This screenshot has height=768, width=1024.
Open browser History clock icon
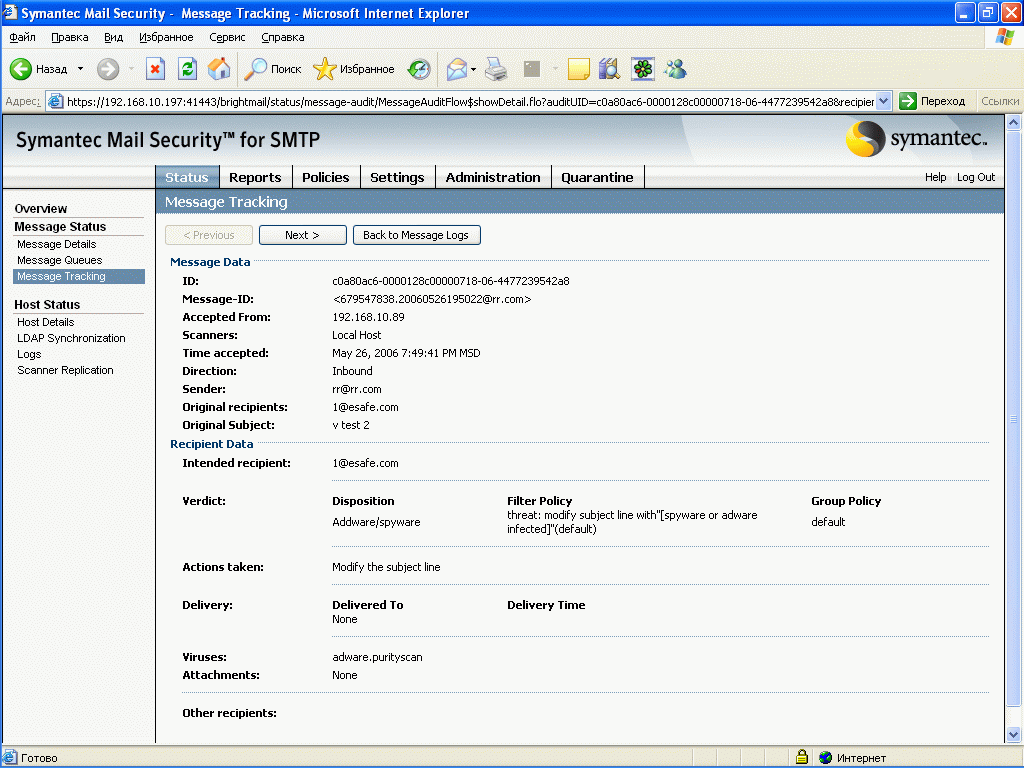(419, 69)
